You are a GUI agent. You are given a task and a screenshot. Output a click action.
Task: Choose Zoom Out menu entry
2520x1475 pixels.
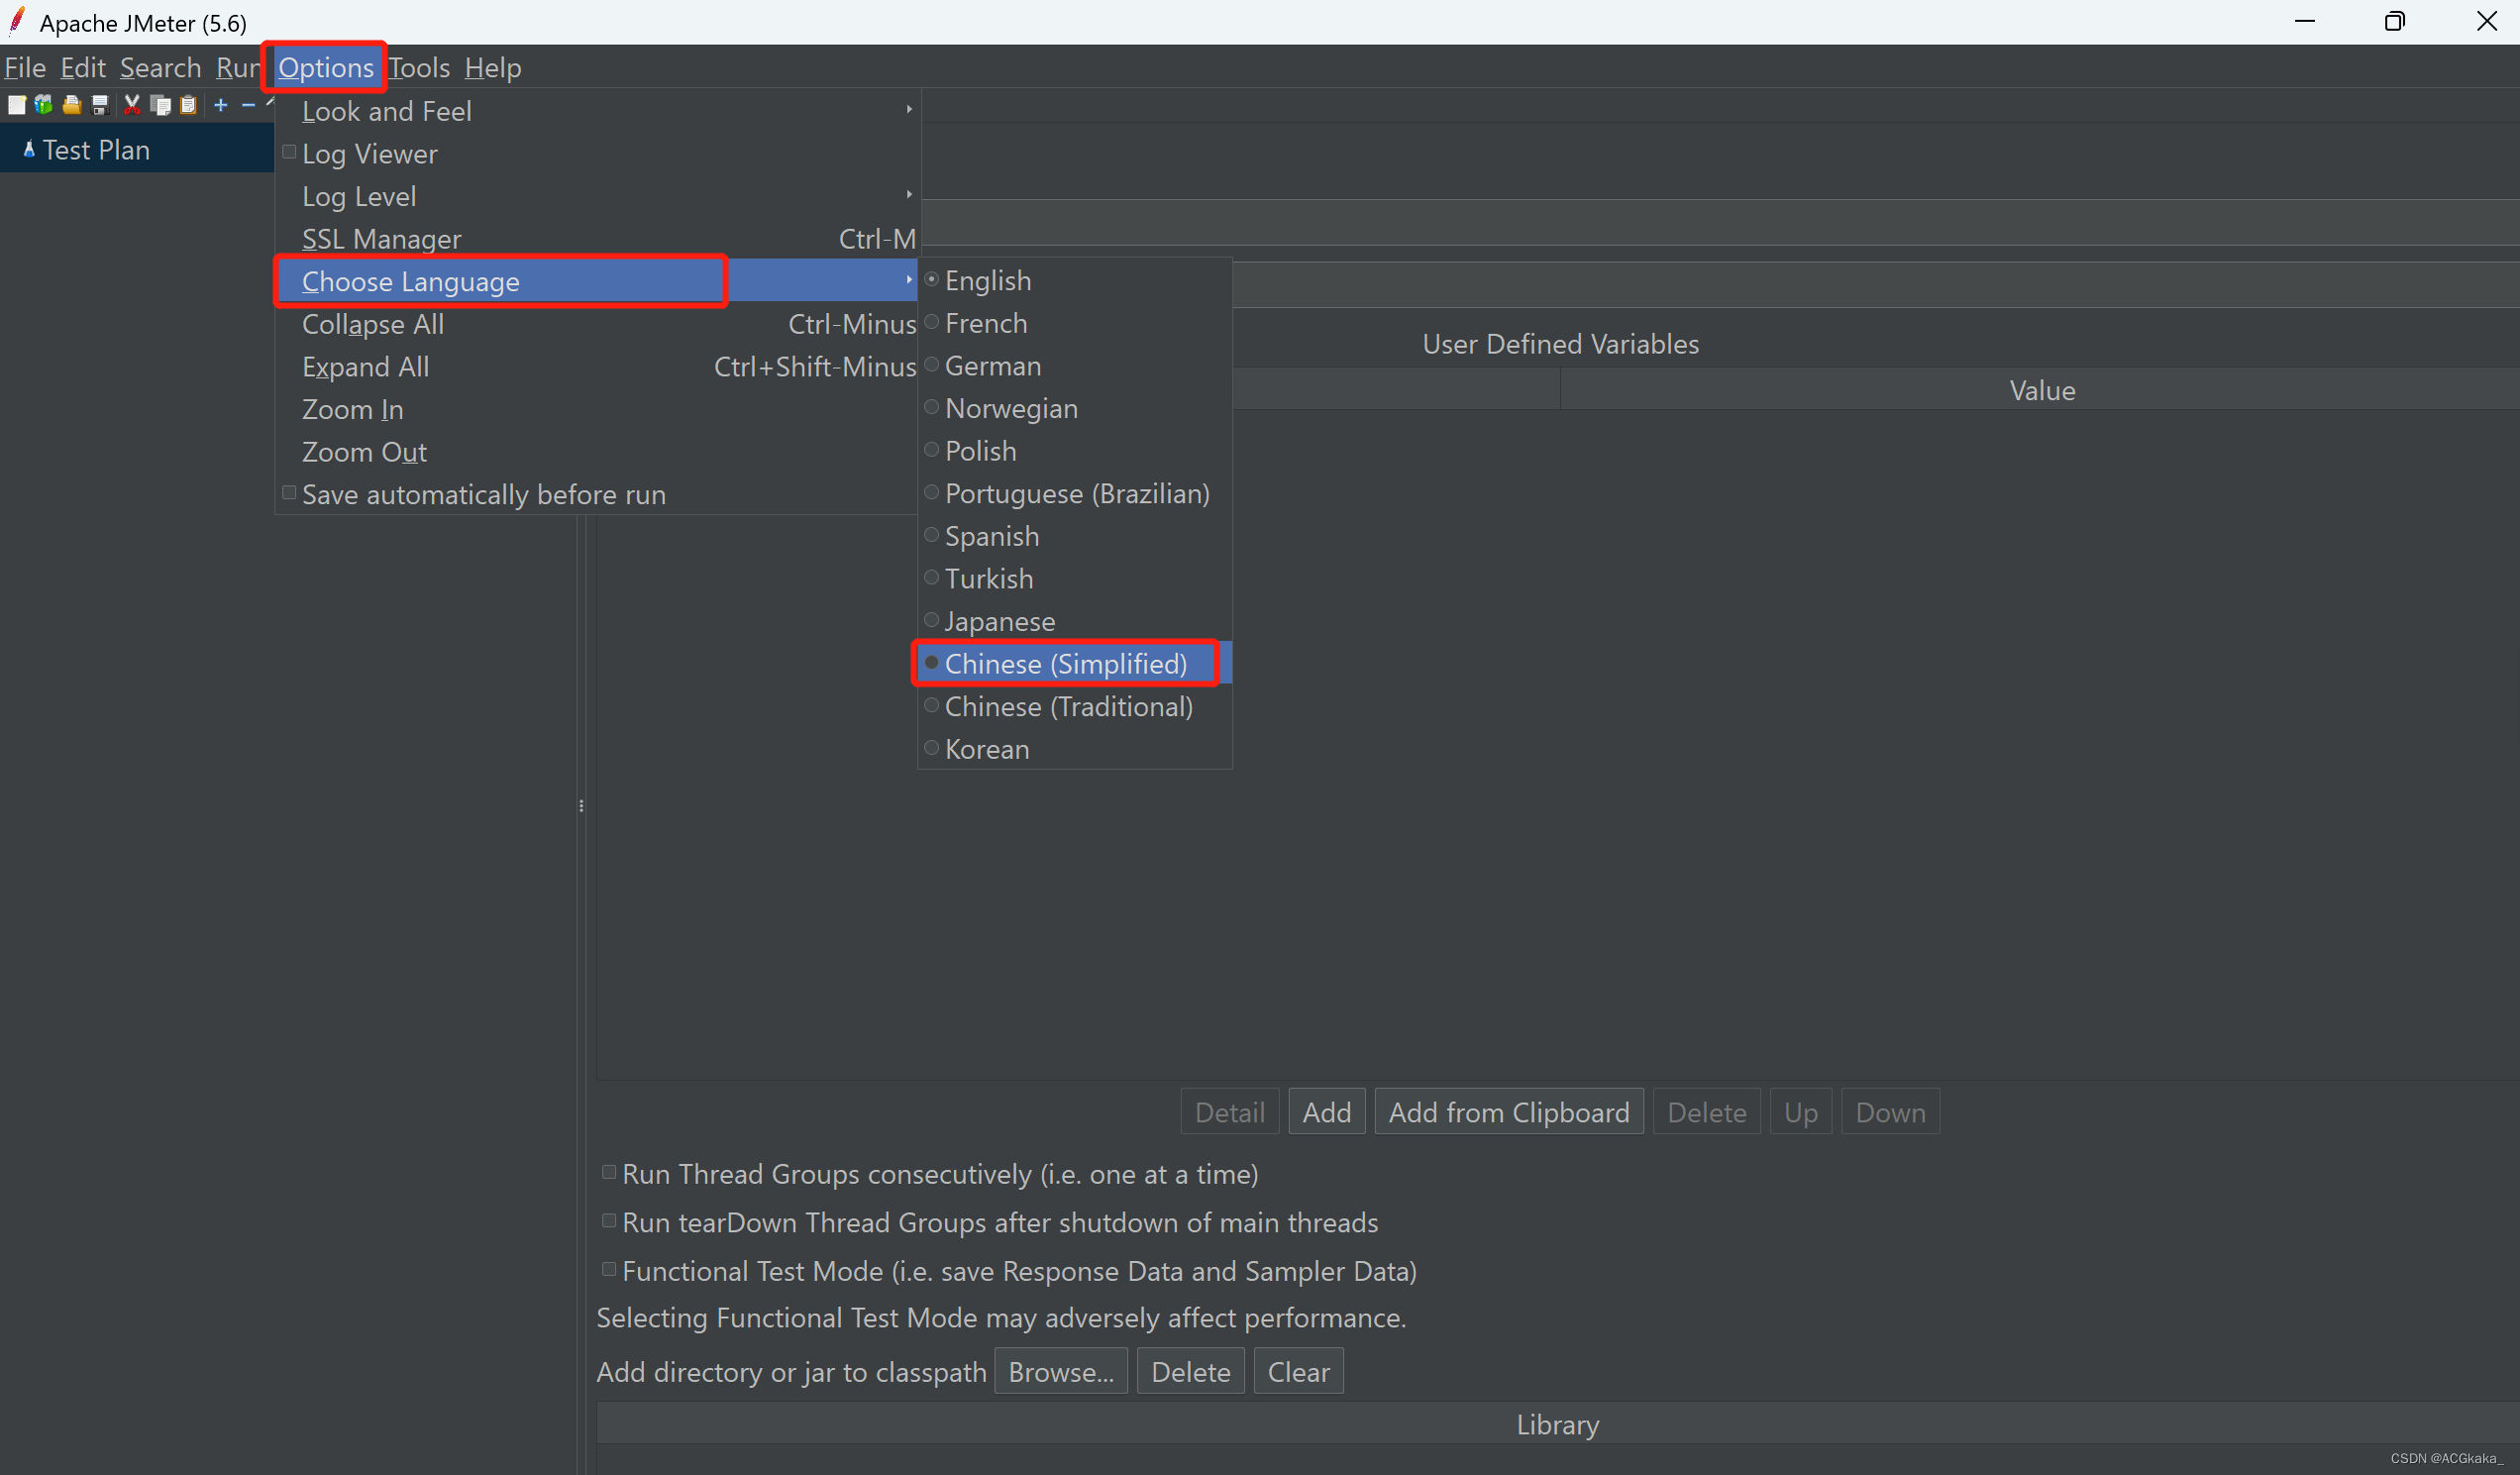[598, 452]
